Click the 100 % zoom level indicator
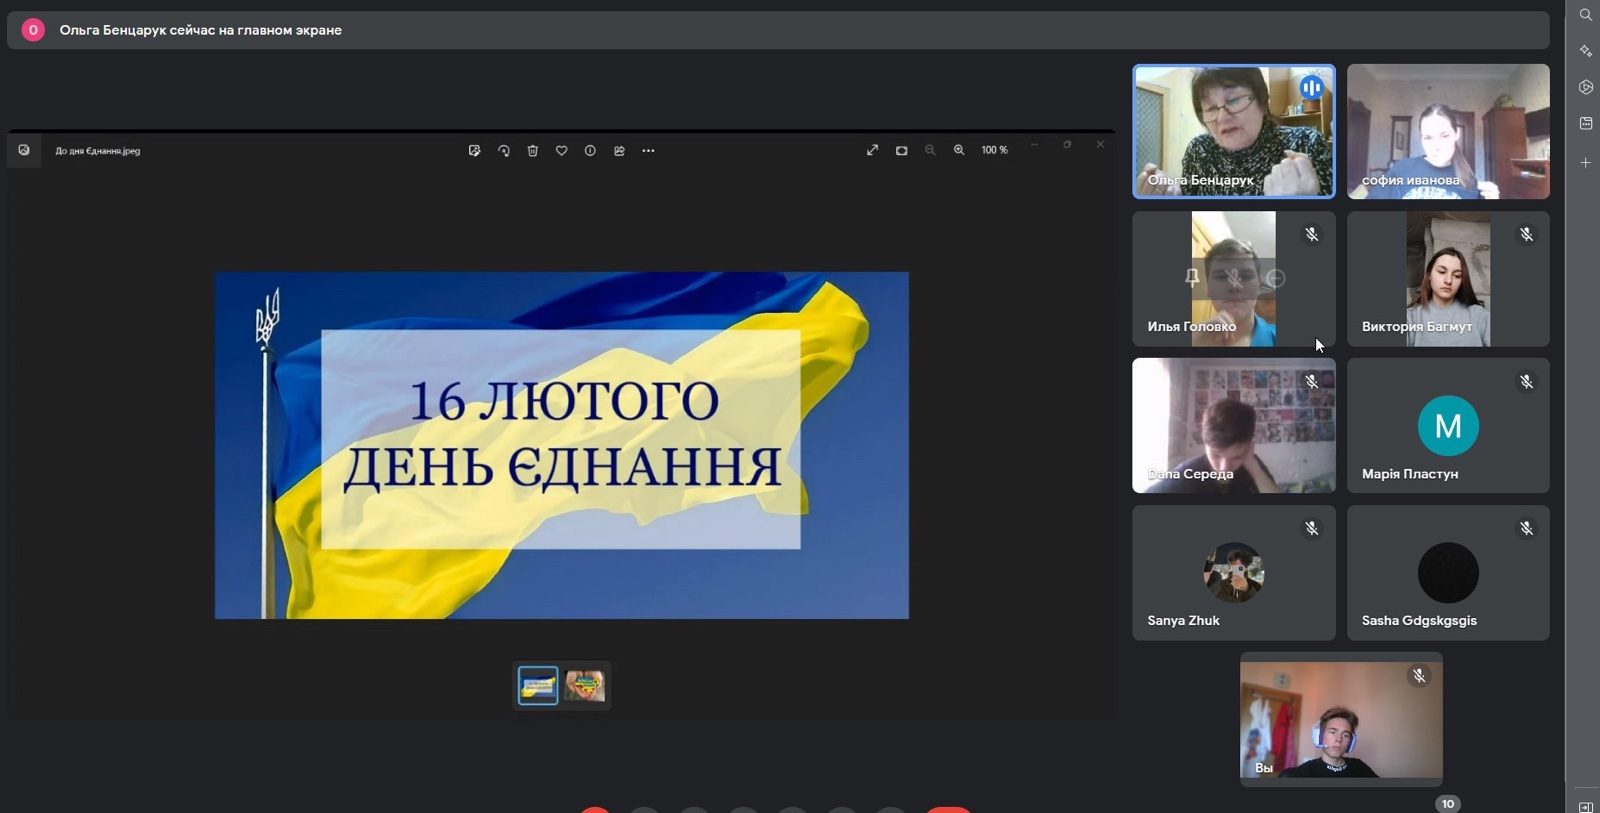The width and height of the screenshot is (1600, 813). pyautogui.click(x=994, y=150)
